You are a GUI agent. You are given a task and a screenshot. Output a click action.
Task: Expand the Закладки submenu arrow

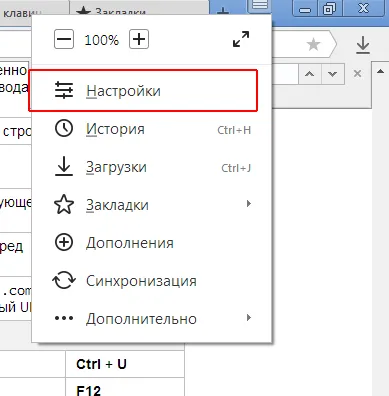pos(248,203)
